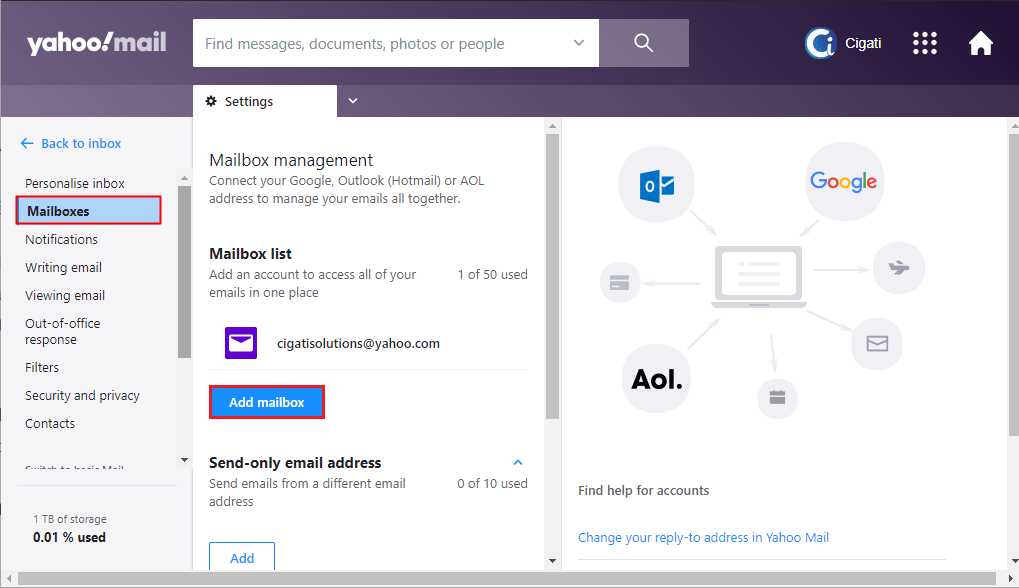Open Writing email settings
The image size is (1019, 588).
(63, 267)
